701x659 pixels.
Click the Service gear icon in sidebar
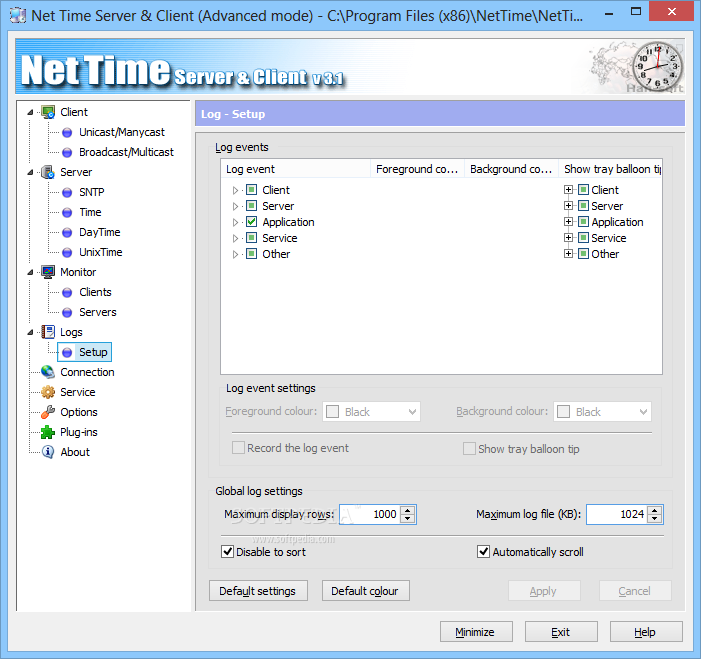click(48, 392)
